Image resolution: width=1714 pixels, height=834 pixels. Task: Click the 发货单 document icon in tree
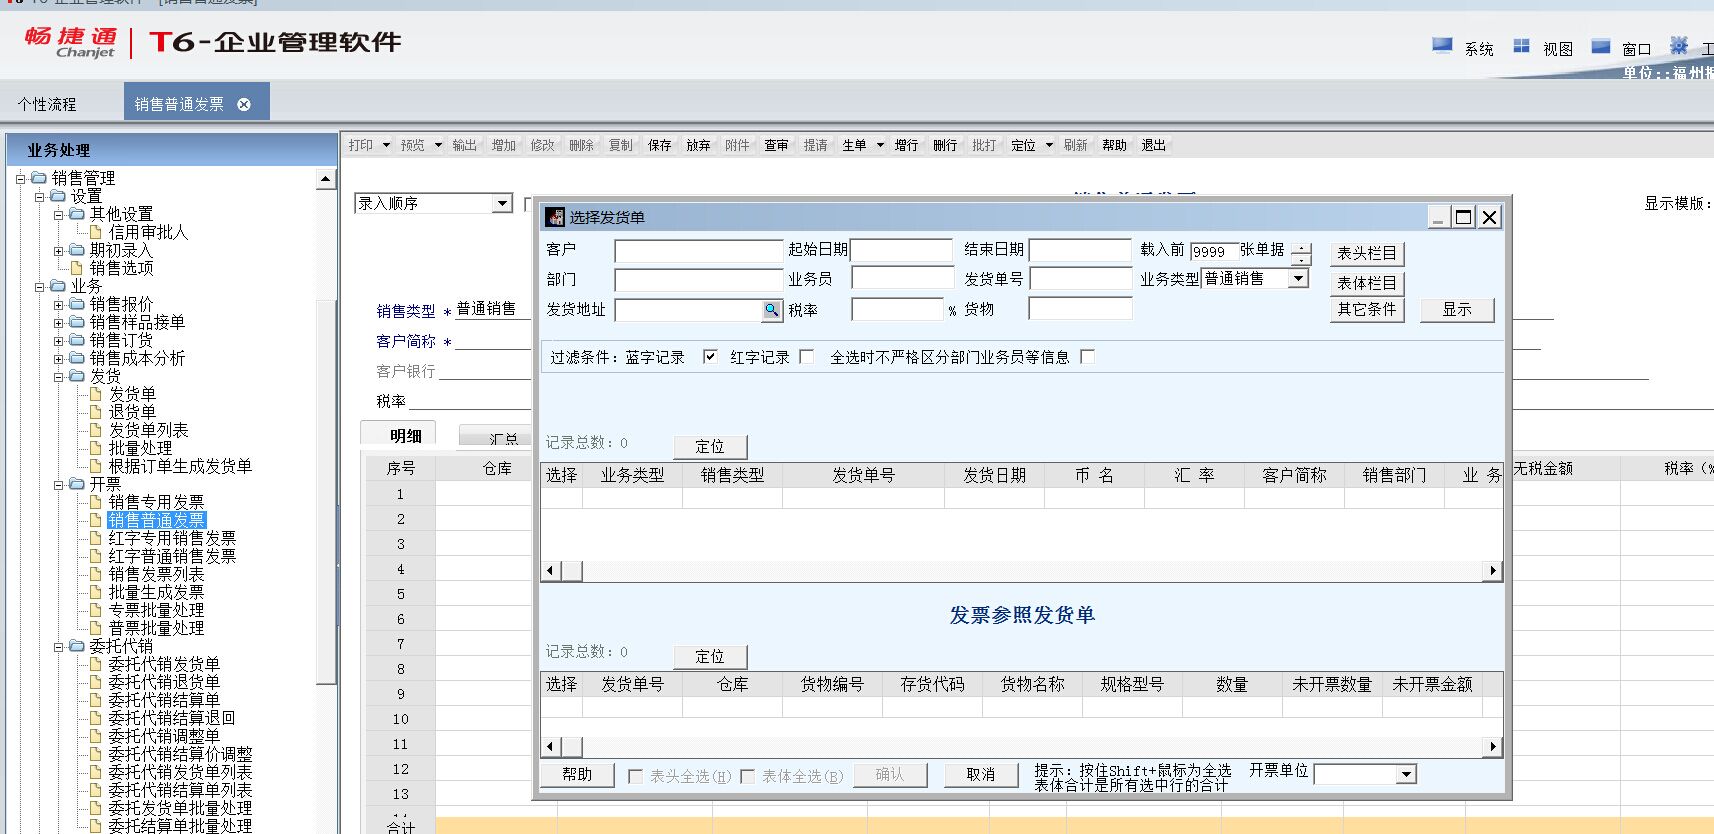point(96,394)
